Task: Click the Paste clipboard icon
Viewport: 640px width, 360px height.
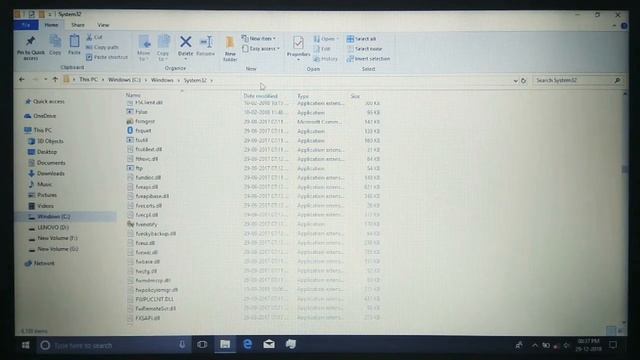Action: [x=74, y=41]
